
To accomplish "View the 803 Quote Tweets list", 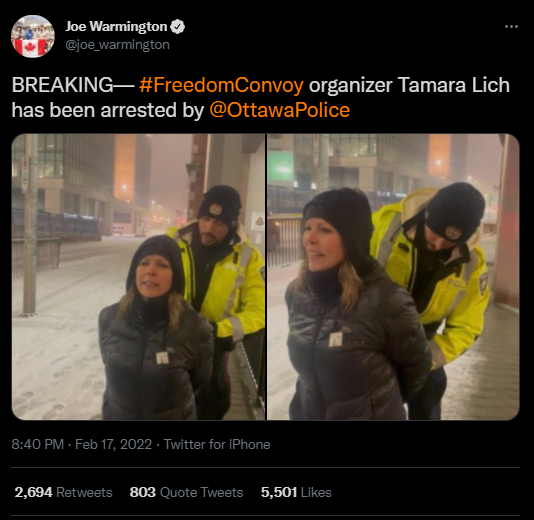I will coord(186,492).
